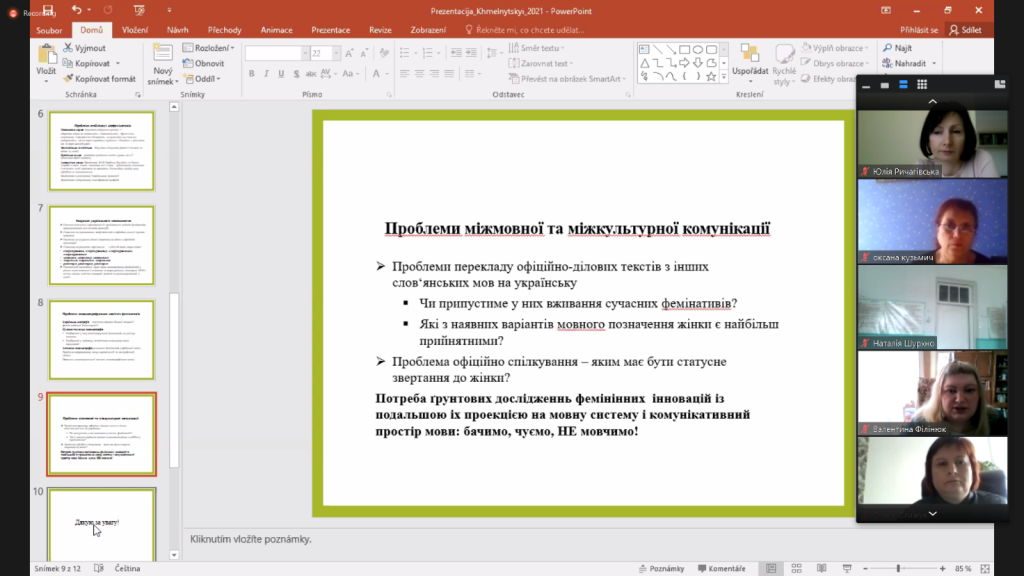Click the Save icon in the title bar
Viewport: 1024px width, 576px height.
tap(48, 10)
